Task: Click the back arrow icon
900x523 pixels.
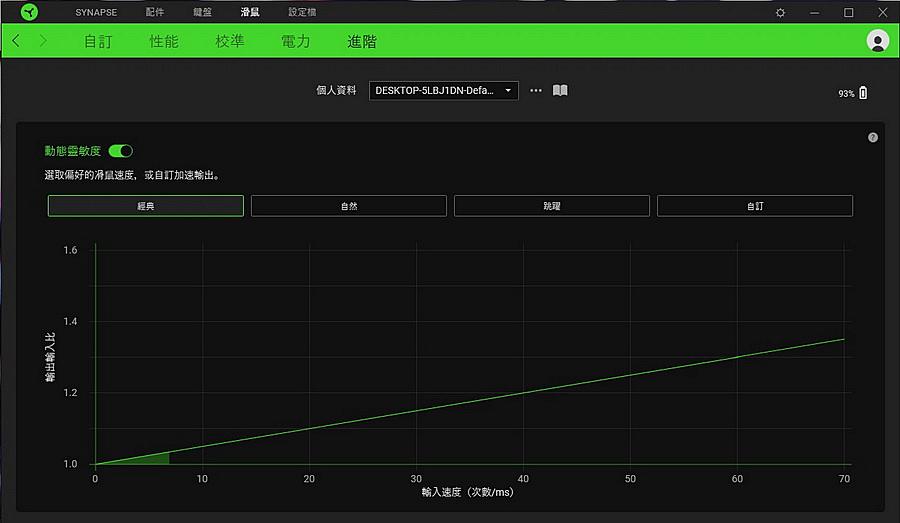Action: coord(16,41)
